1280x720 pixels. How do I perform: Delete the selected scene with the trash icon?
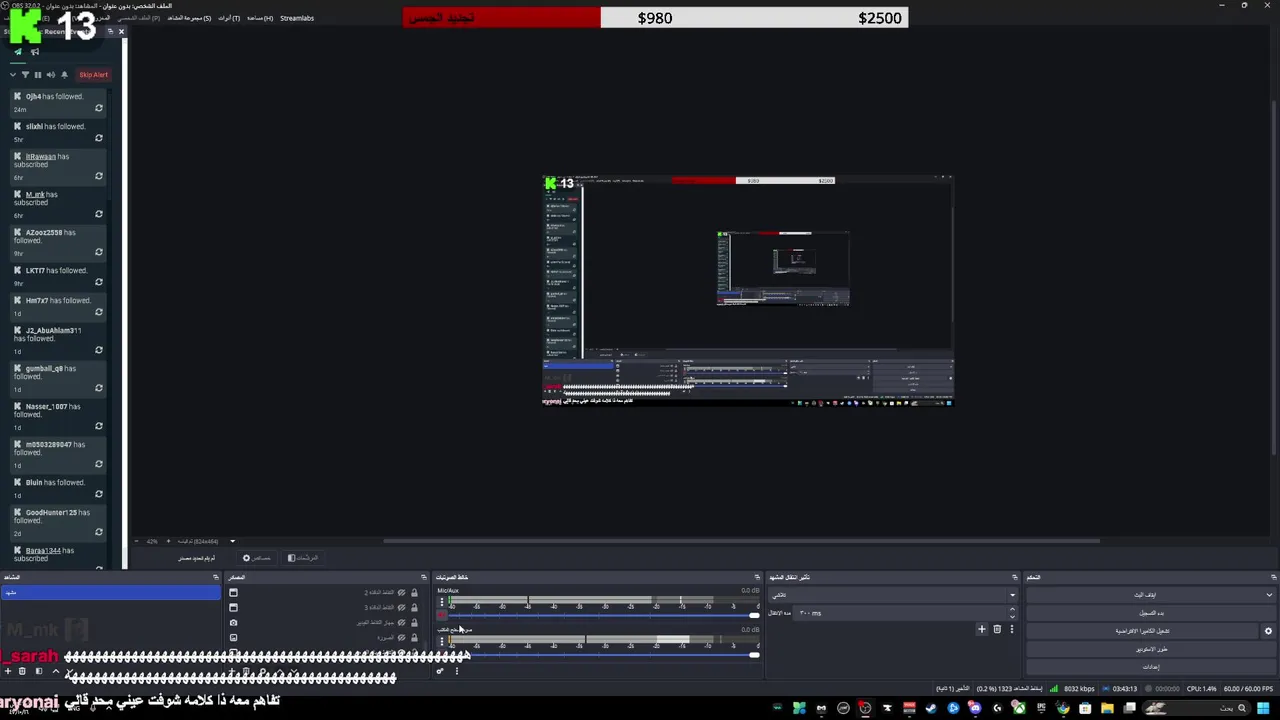pos(23,671)
